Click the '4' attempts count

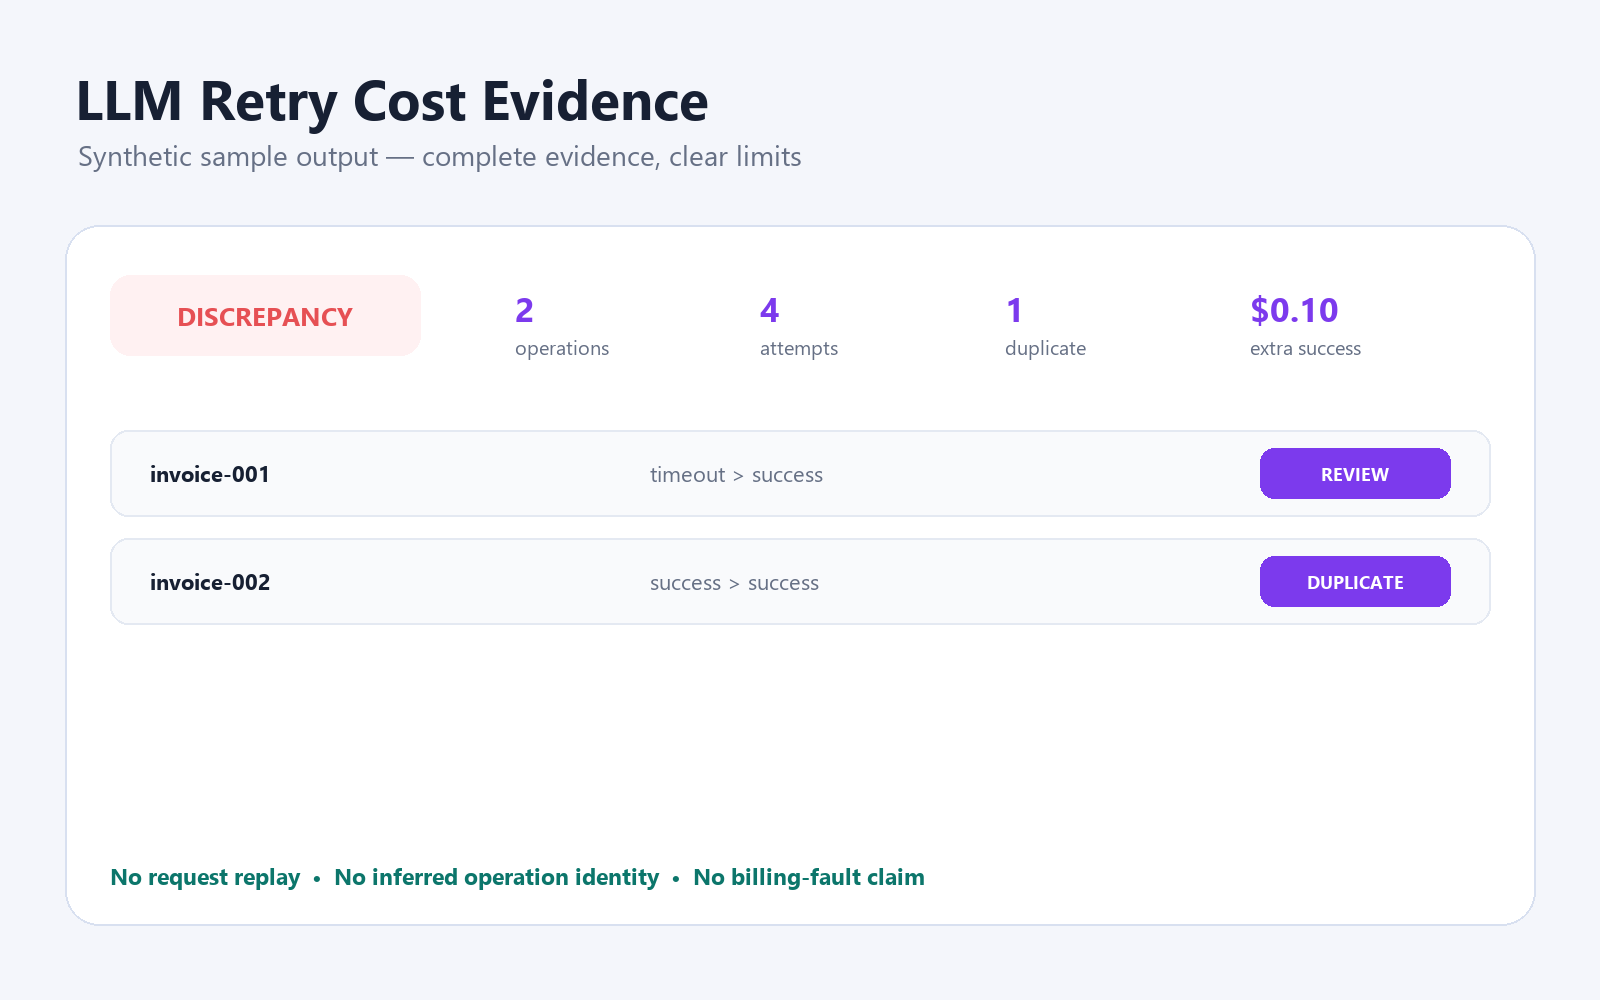click(769, 311)
